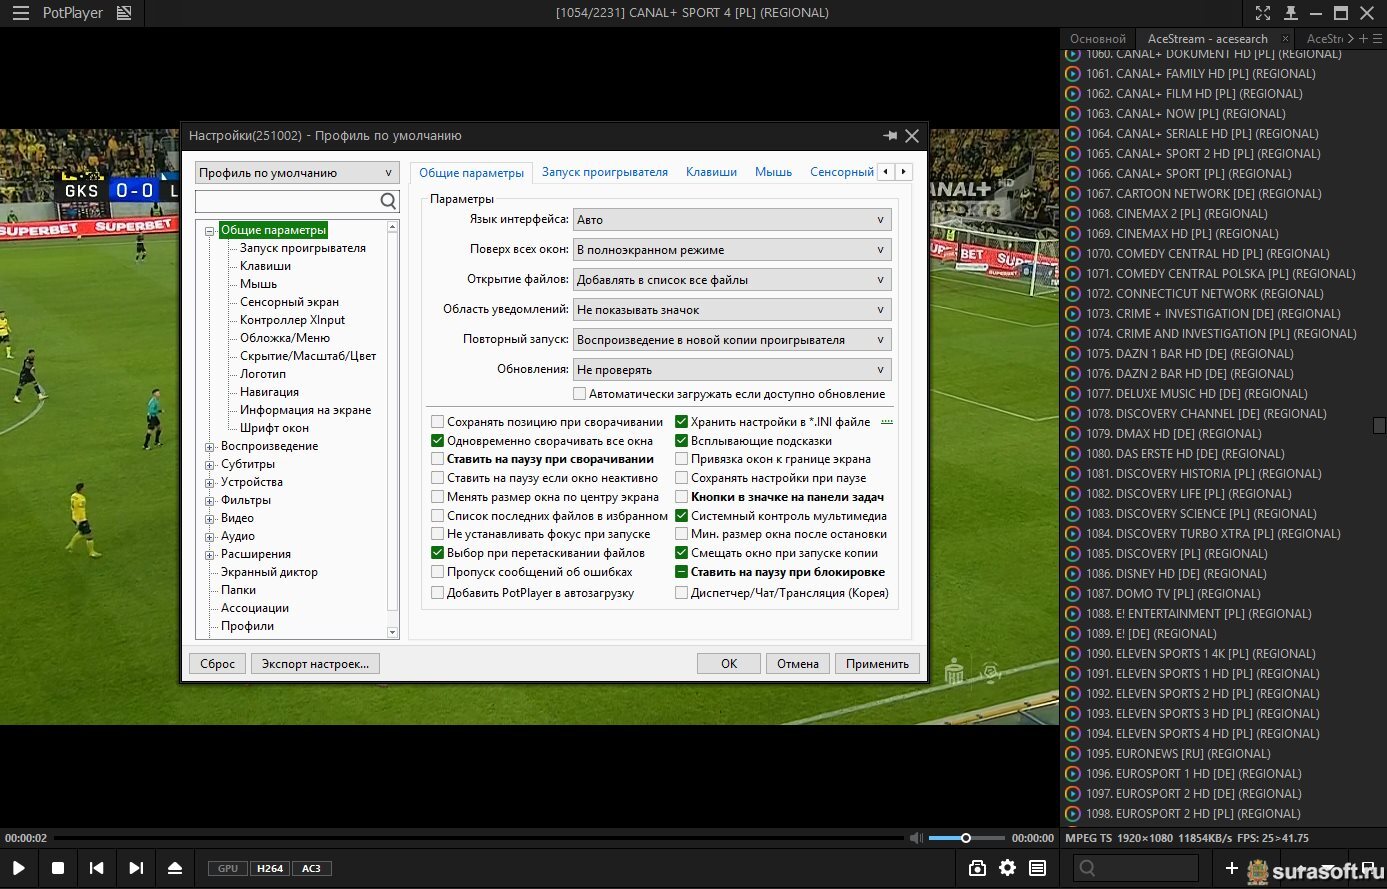1387x889 pixels.
Task: Pin the player window on top
Action: (1290, 13)
